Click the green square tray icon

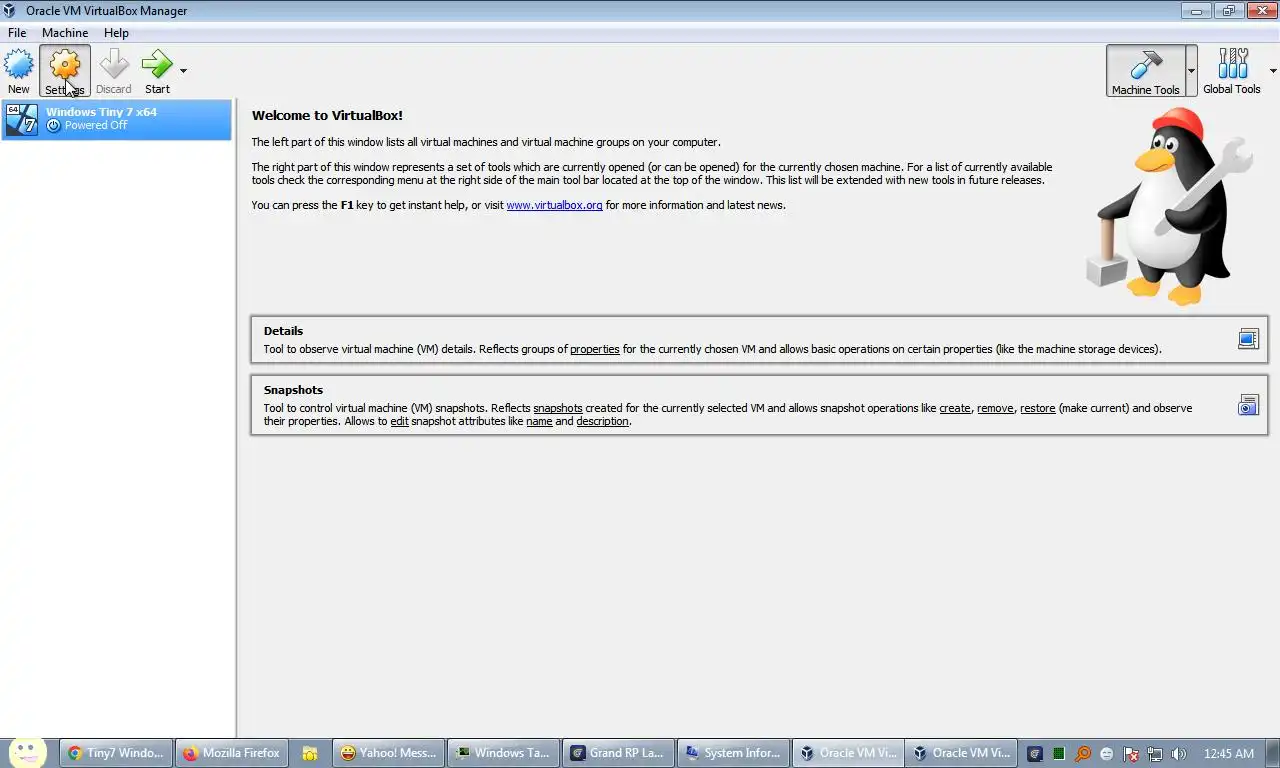[x=1058, y=754]
